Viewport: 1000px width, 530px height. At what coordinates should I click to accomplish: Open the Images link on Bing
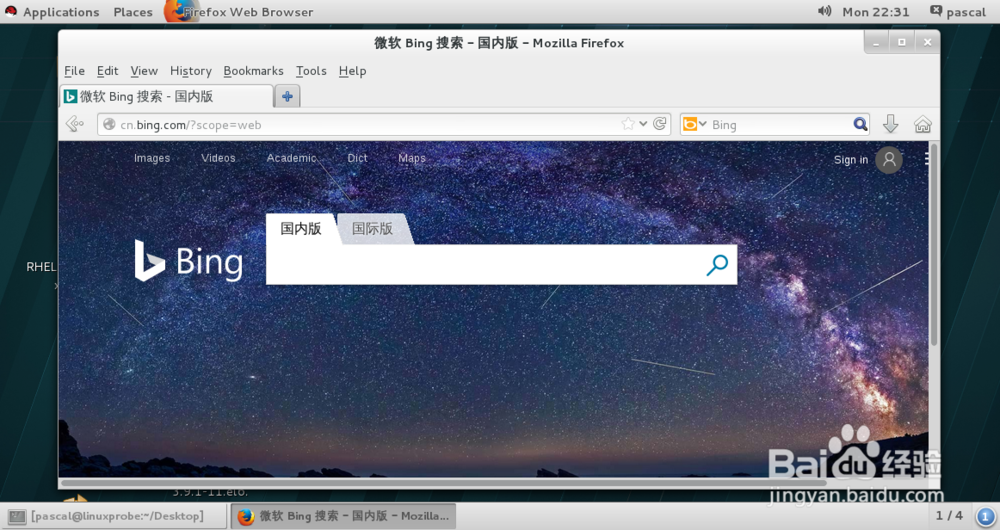(152, 158)
